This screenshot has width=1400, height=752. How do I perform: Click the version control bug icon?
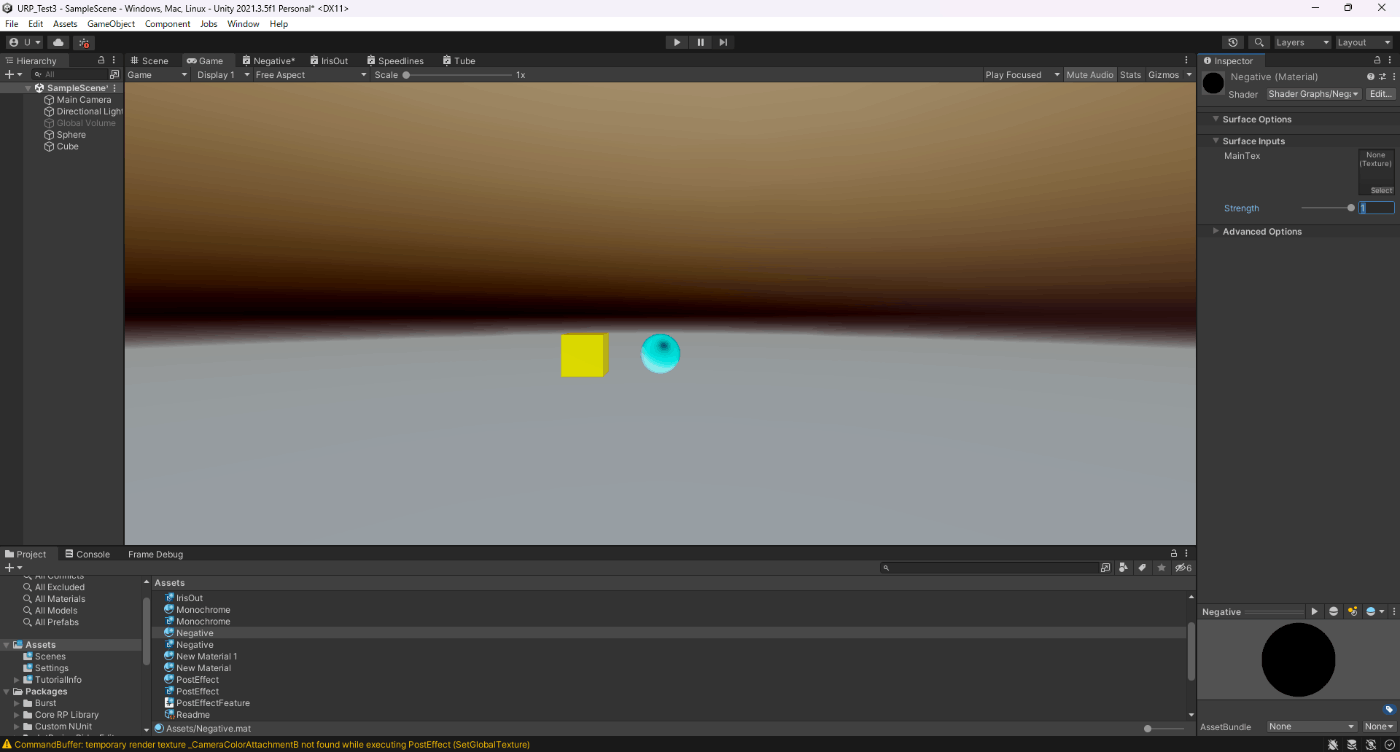[x=84, y=42]
